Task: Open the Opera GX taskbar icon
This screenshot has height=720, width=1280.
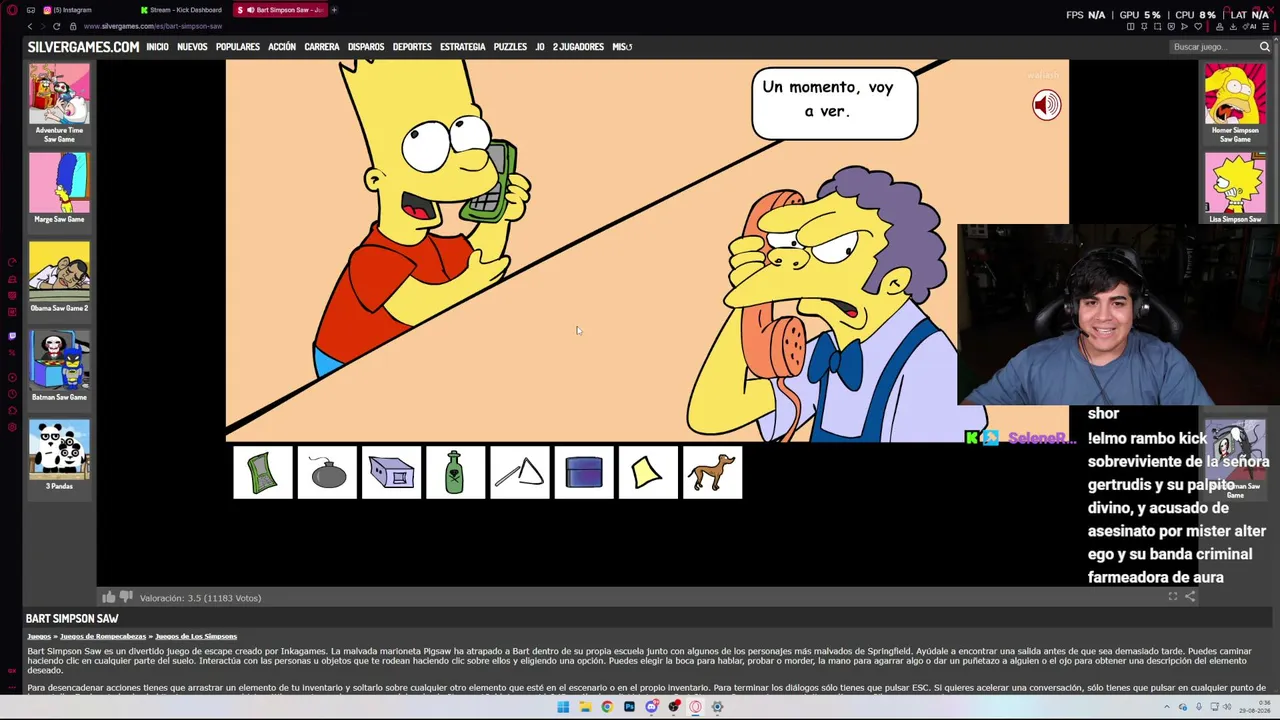Action: tap(695, 707)
